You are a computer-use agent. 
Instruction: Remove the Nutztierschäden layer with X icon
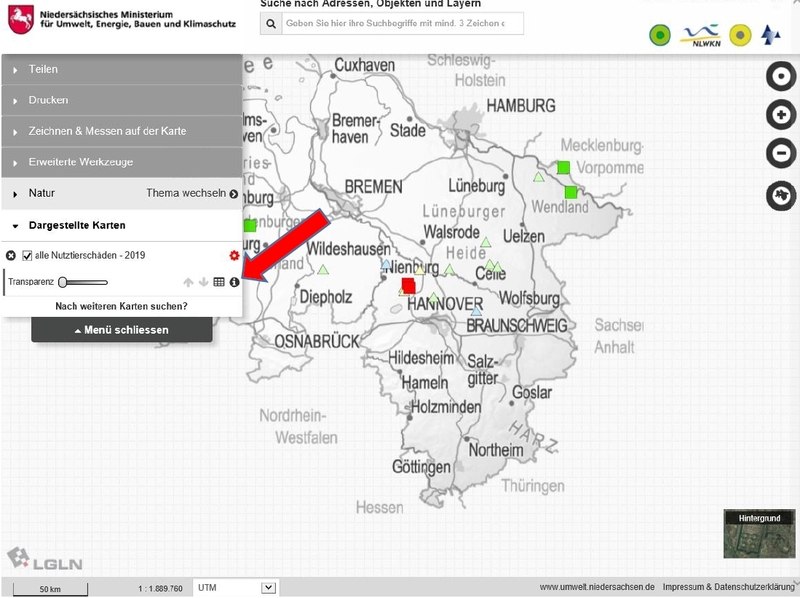click(x=11, y=256)
